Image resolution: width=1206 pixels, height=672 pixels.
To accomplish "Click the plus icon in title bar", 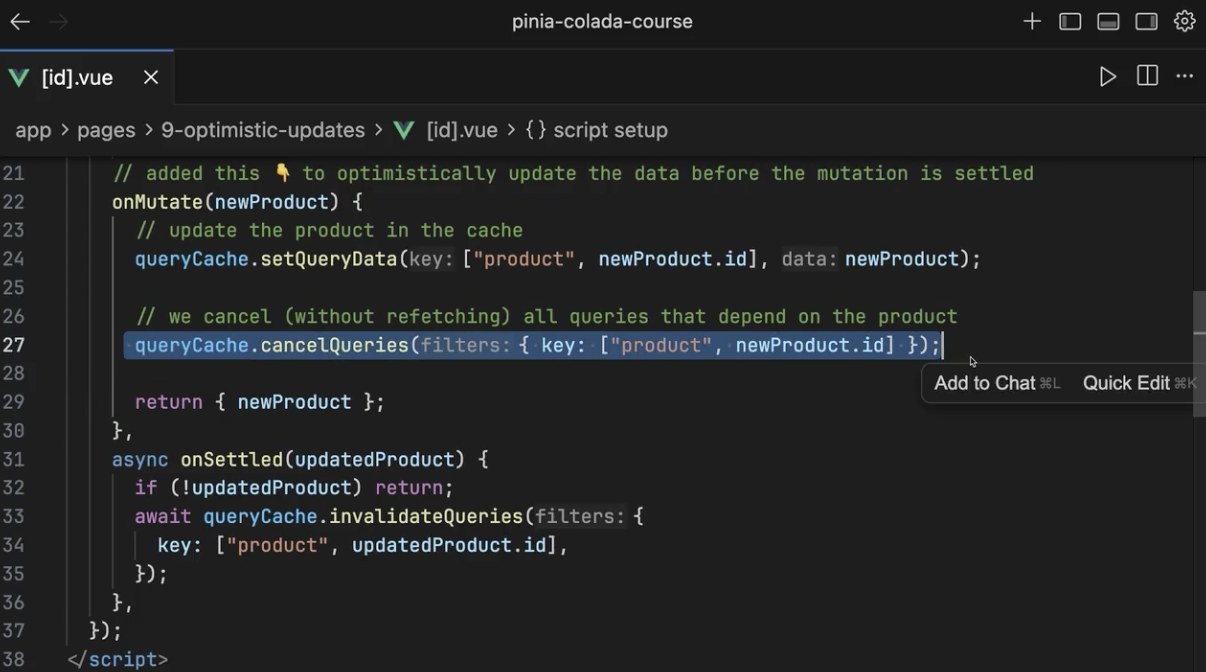I will coord(1032,22).
